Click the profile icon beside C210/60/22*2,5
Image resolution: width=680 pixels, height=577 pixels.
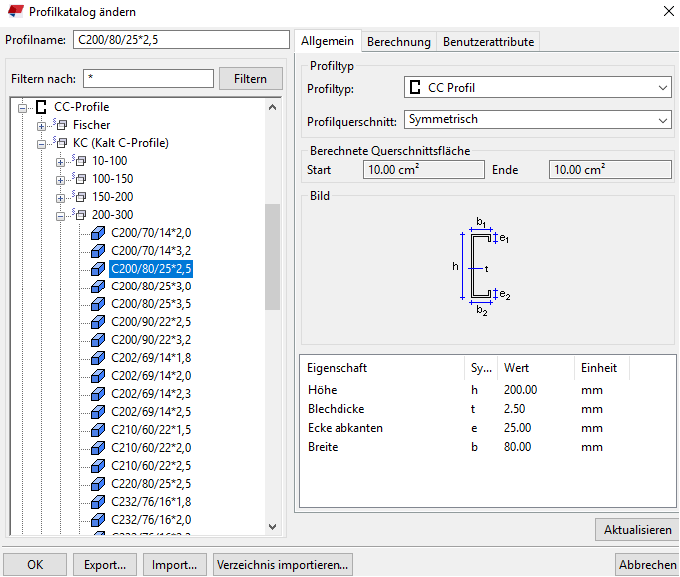[98, 466]
